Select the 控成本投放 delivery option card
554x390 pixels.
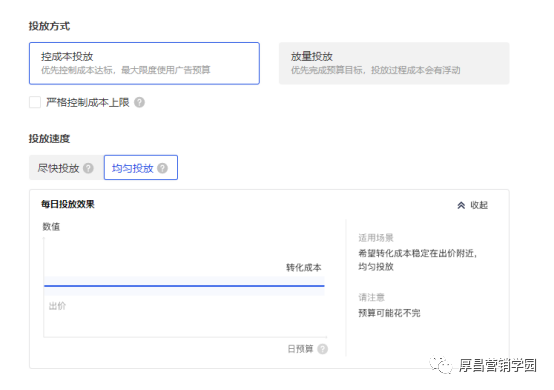(x=144, y=63)
